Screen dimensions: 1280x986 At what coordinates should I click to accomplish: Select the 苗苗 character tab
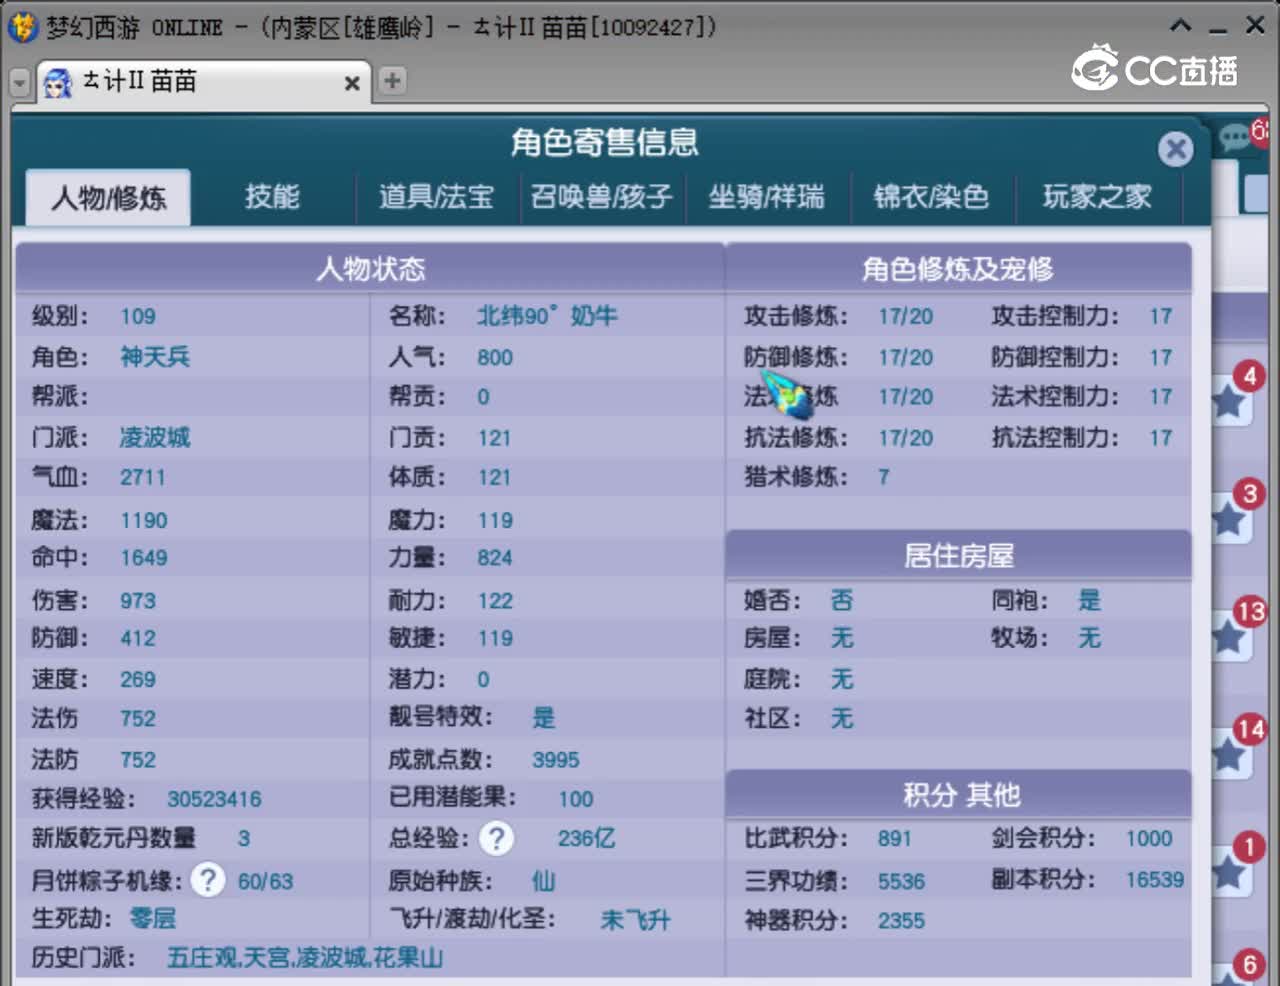pos(204,82)
